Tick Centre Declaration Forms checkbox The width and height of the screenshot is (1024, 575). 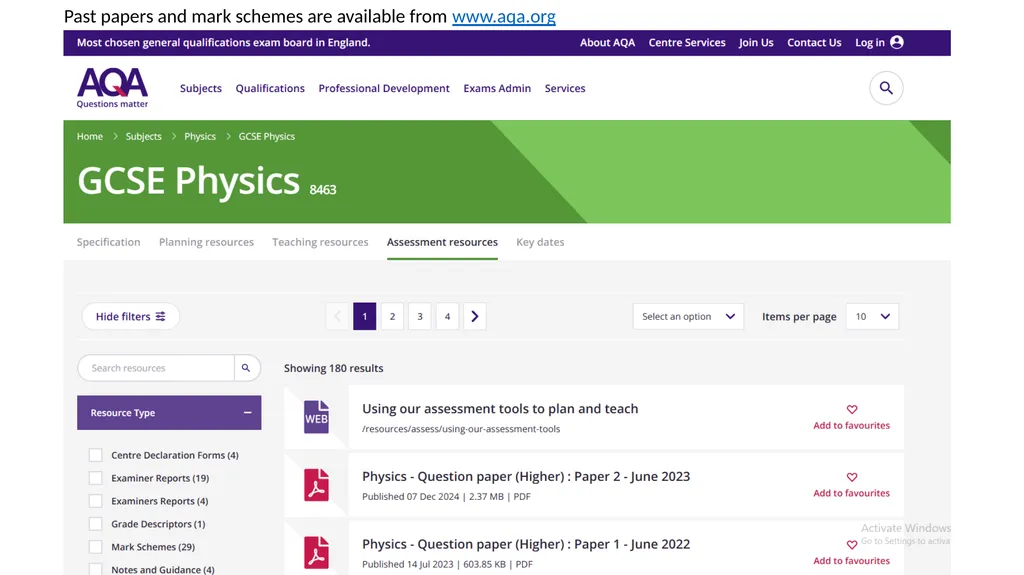(x=95, y=455)
